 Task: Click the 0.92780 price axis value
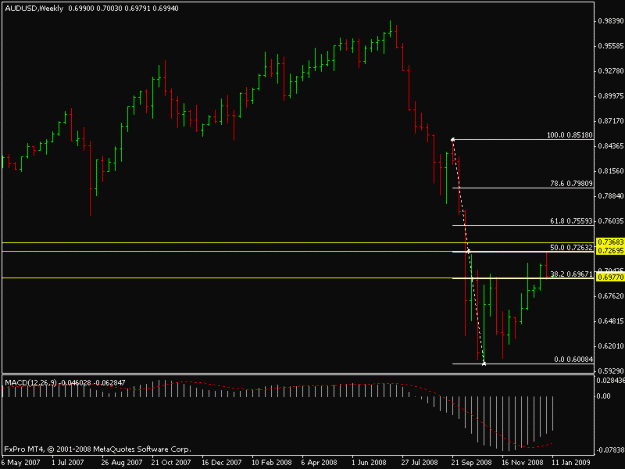pos(611,71)
